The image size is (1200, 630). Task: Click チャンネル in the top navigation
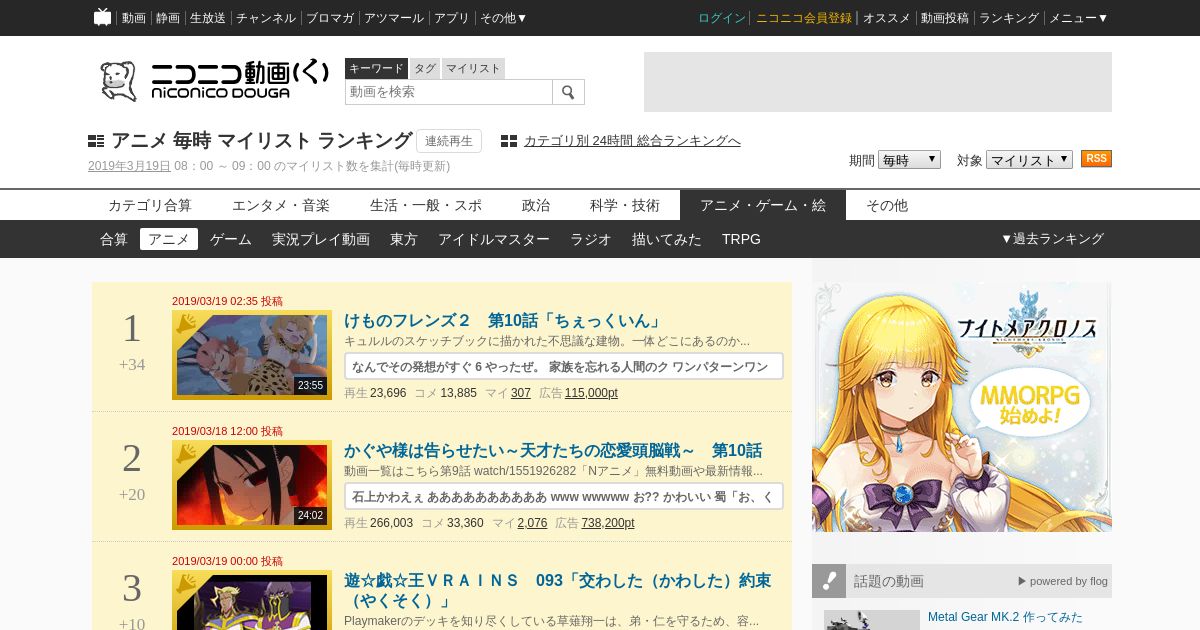click(x=266, y=18)
